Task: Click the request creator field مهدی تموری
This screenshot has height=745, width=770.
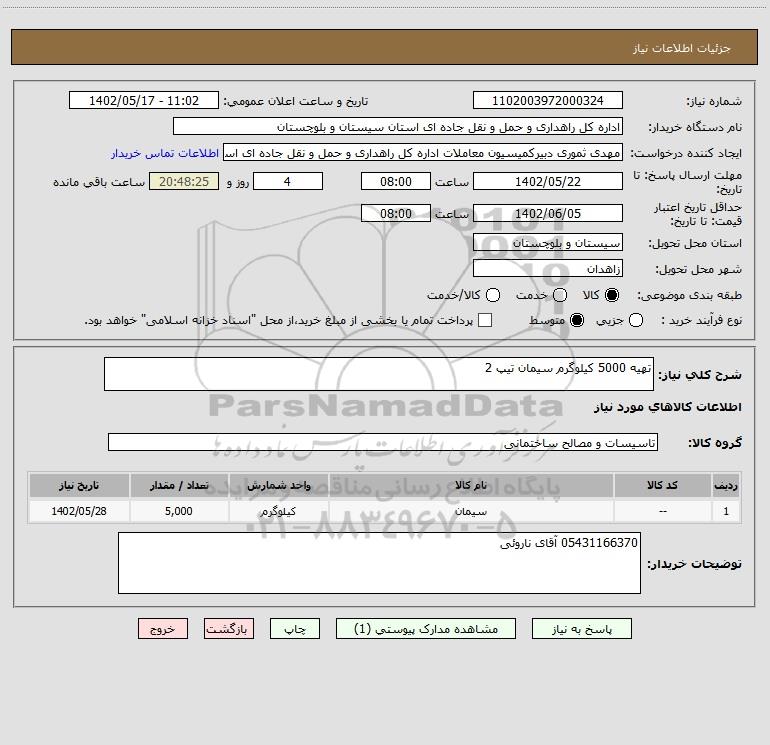Action: [423, 153]
